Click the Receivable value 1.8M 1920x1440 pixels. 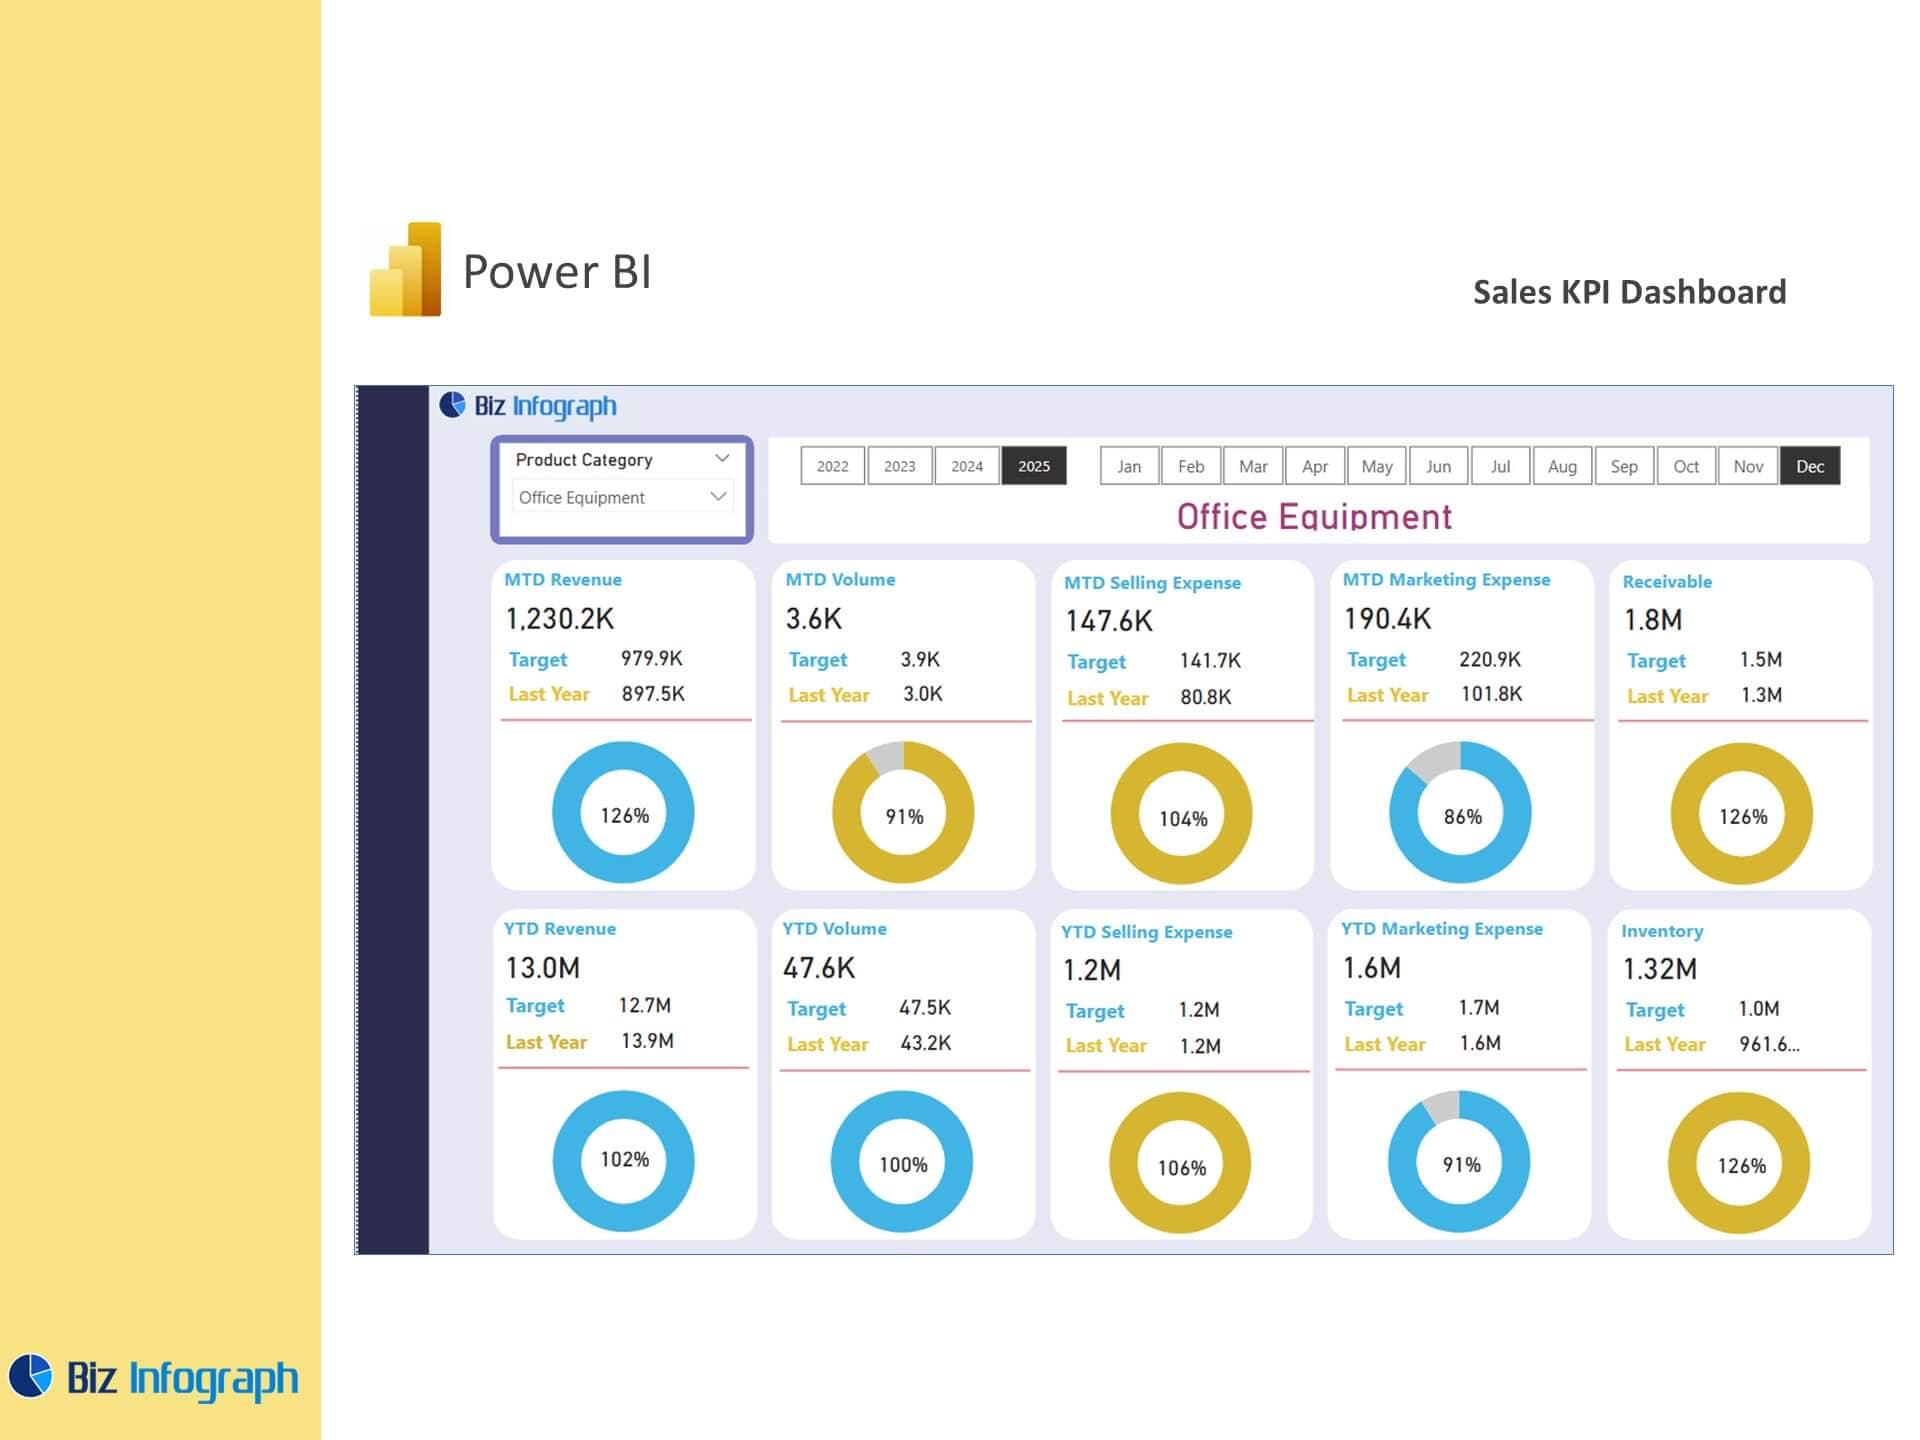pyautogui.click(x=1653, y=620)
